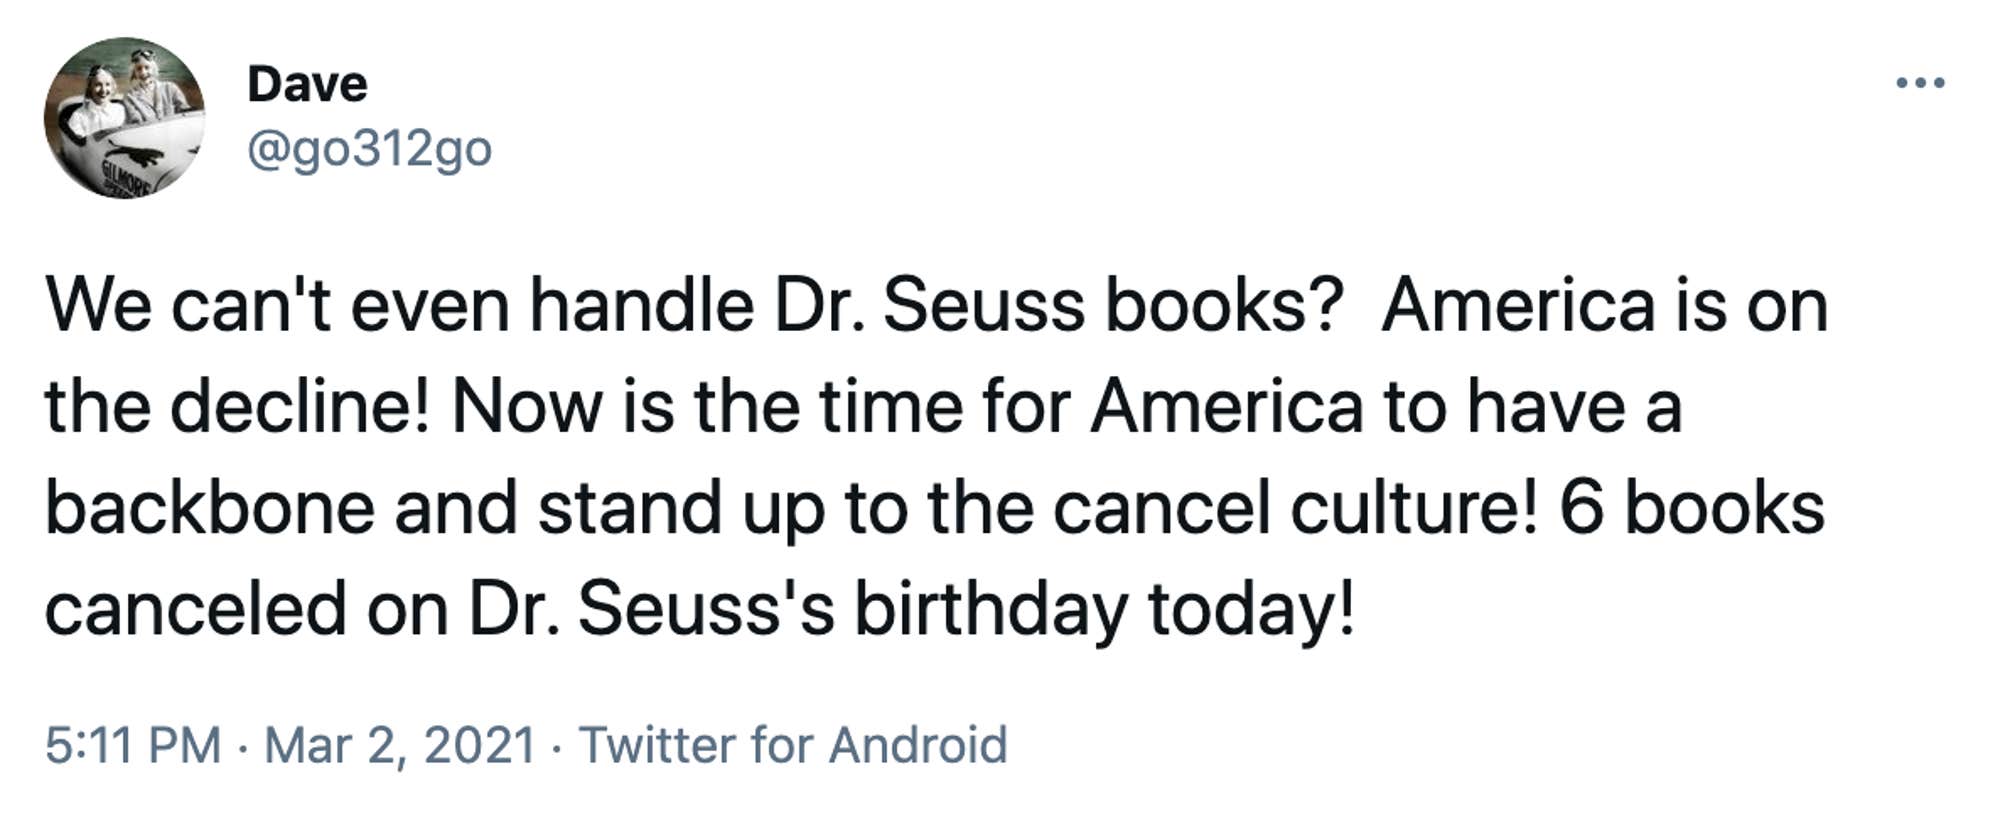Click the word "canceled" in the tweet
Image resolution: width=2000 pixels, height=820 pixels.
click(x=195, y=608)
